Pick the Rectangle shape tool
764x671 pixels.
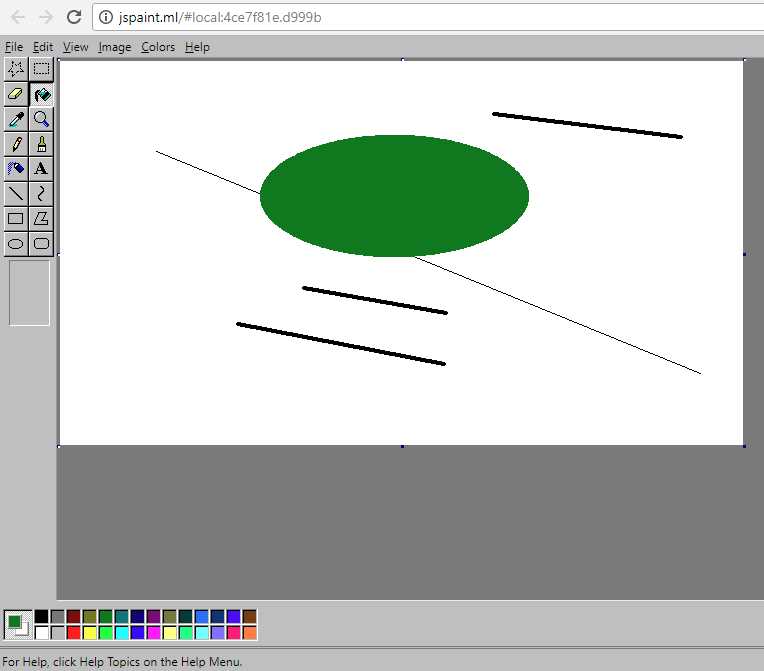coord(16,218)
